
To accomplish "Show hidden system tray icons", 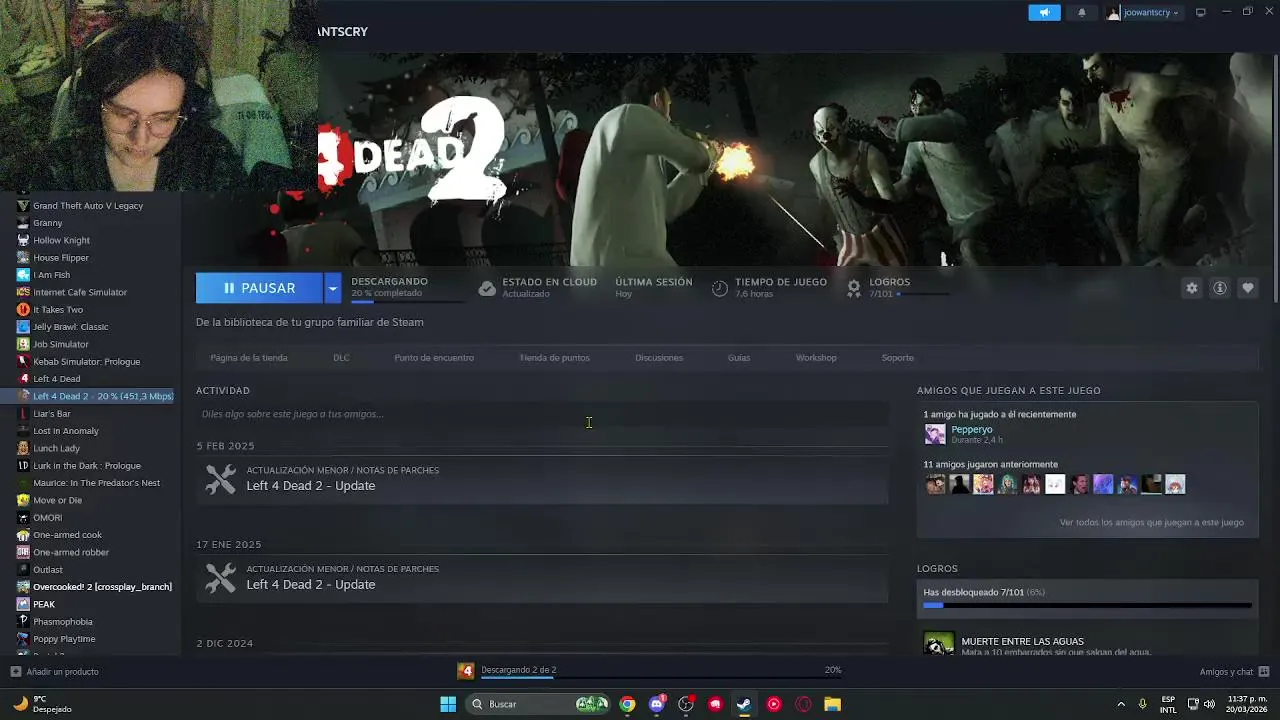I will pyautogui.click(x=1120, y=704).
